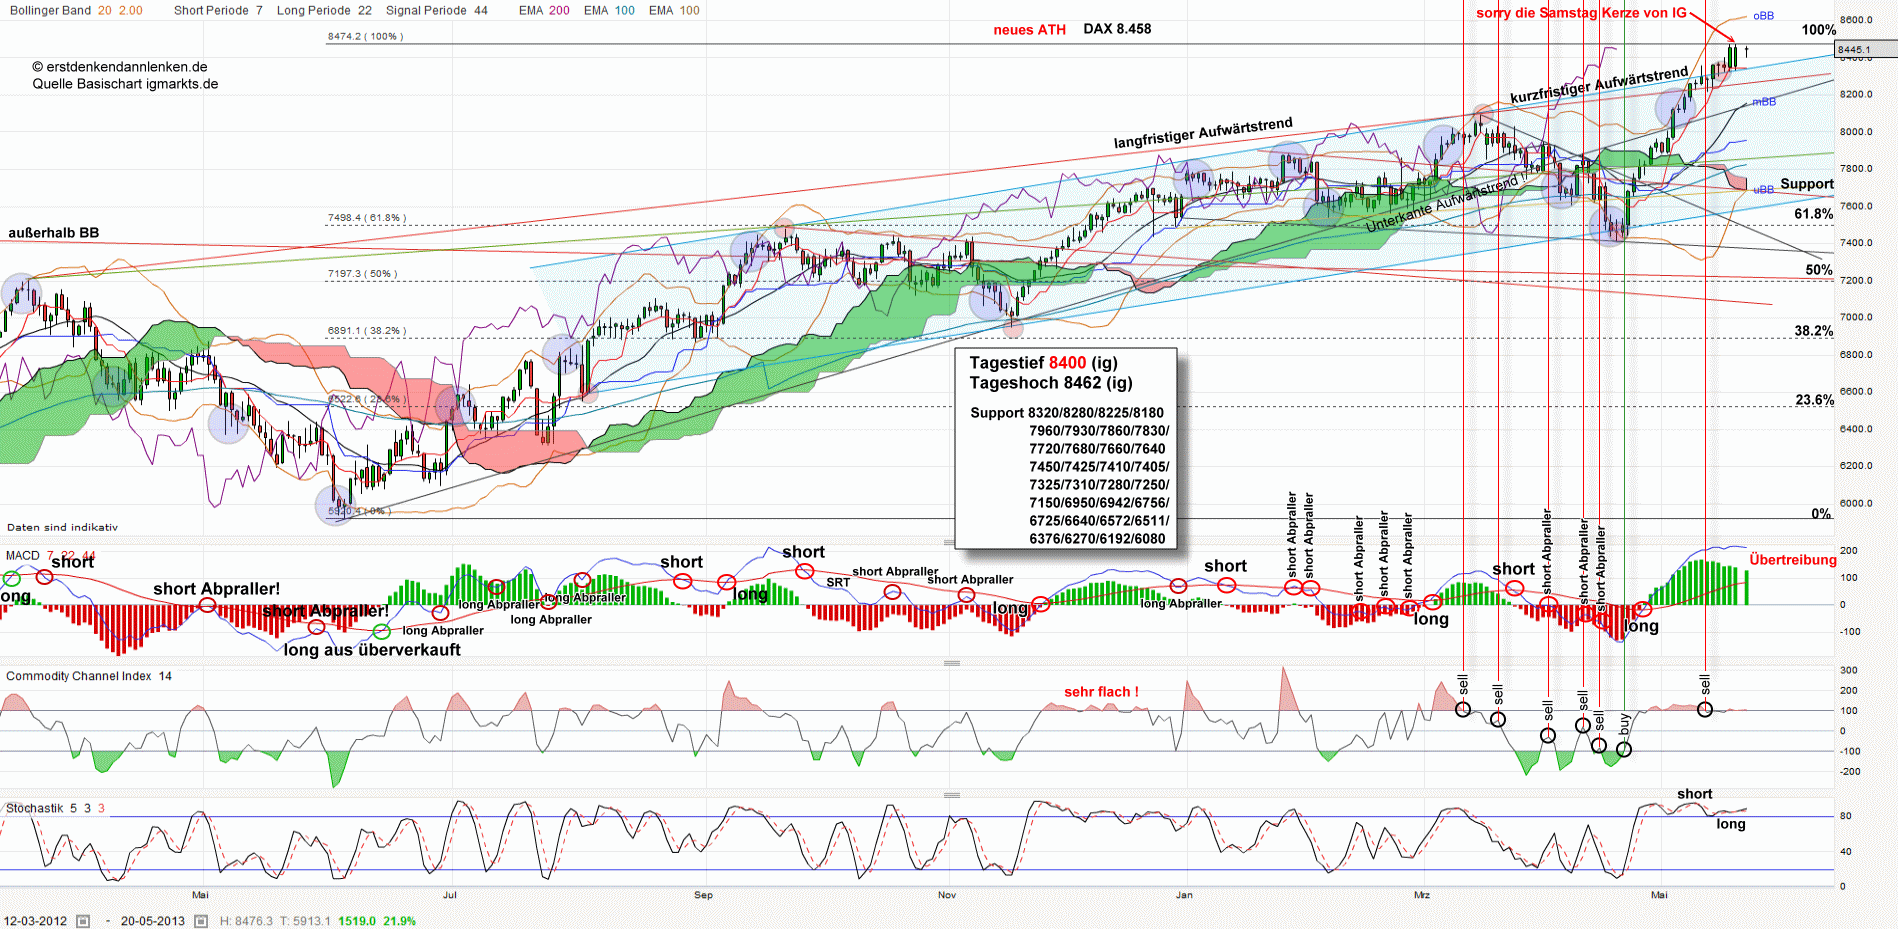This screenshot has height=929, width=1898.
Task: Click the Long Periode 22 setting
Action: coord(324,10)
